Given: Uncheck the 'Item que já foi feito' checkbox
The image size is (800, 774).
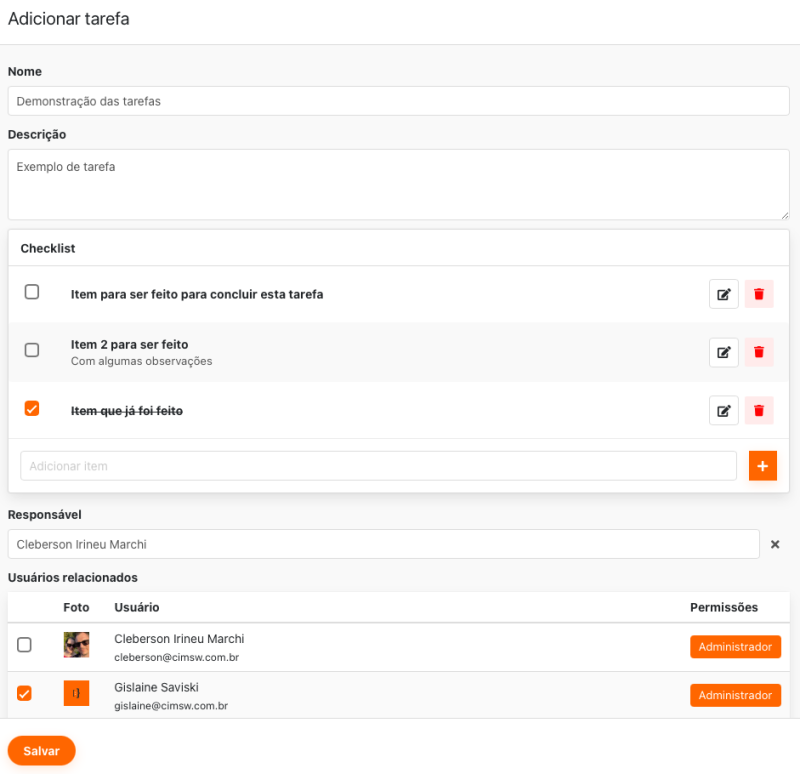Looking at the screenshot, I should pos(32,408).
